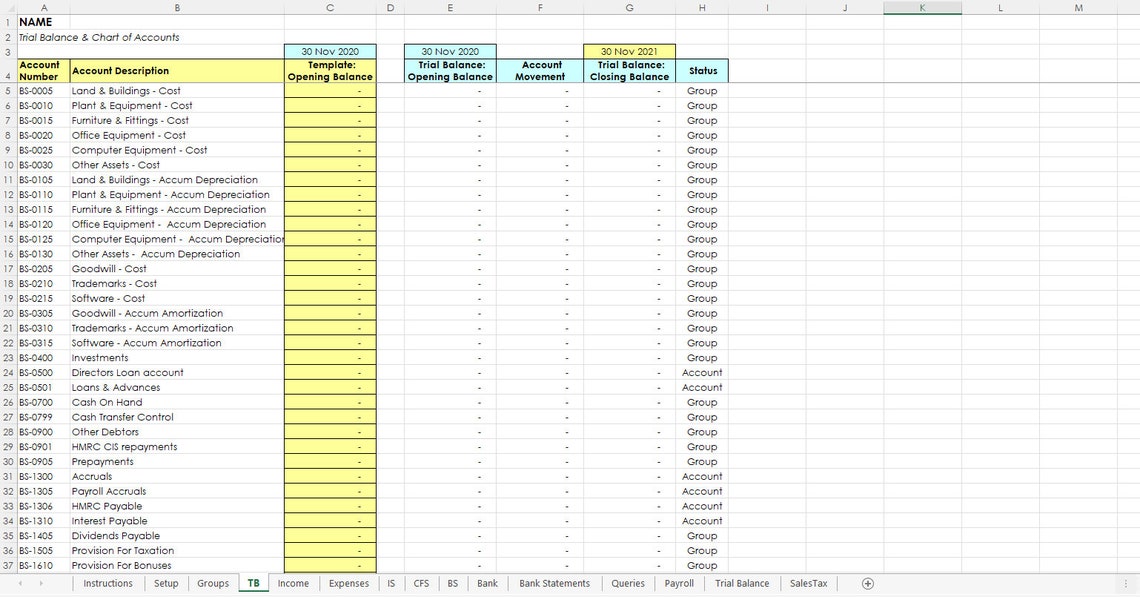Open the Setup sheet
The height and width of the screenshot is (597, 1140).
click(x=166, y=583)
